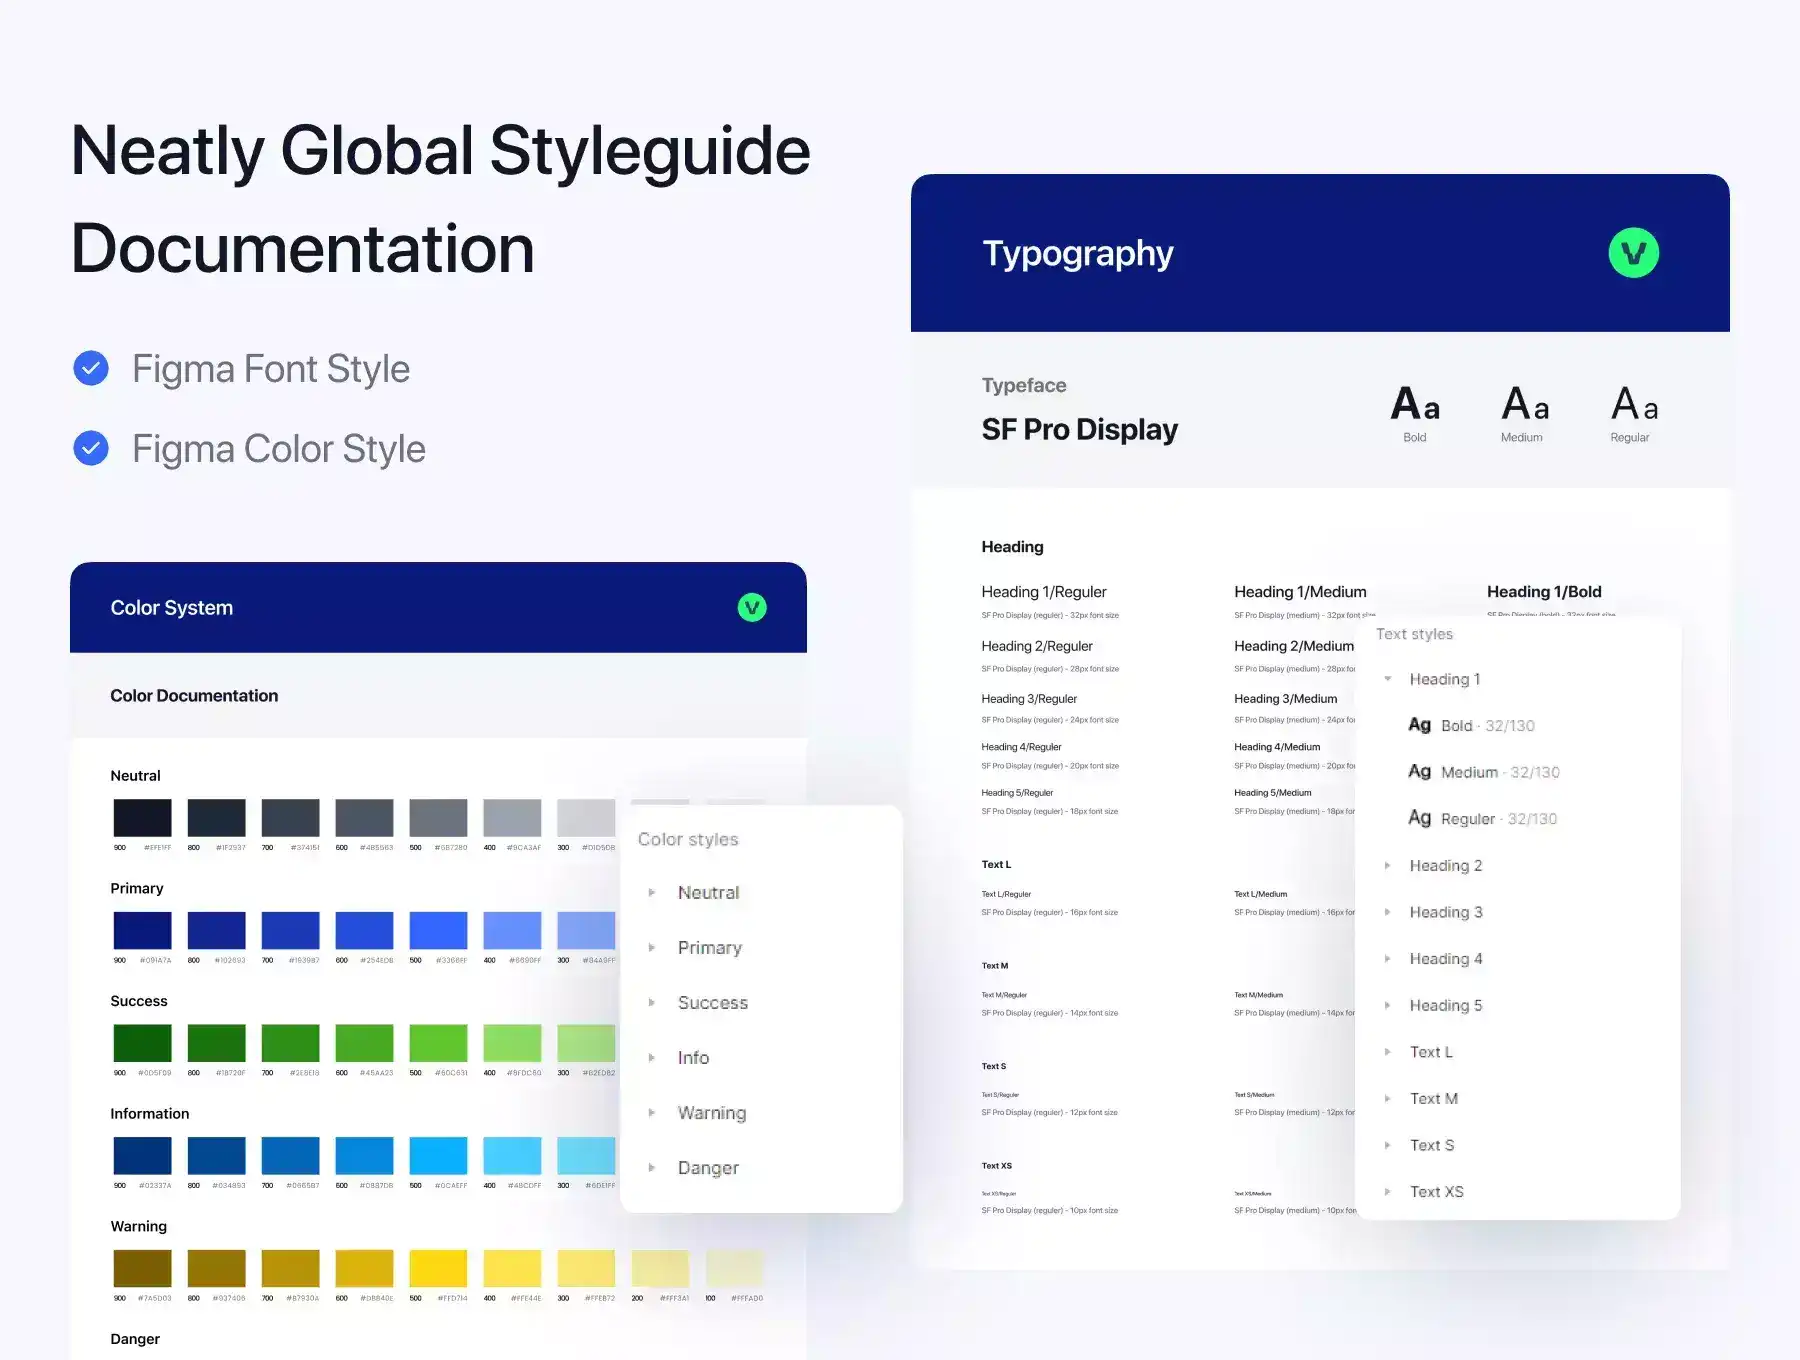1800x1360 pixels.
Task: Pick the Success 900 dark green swatch
Action: point(142,1043)
